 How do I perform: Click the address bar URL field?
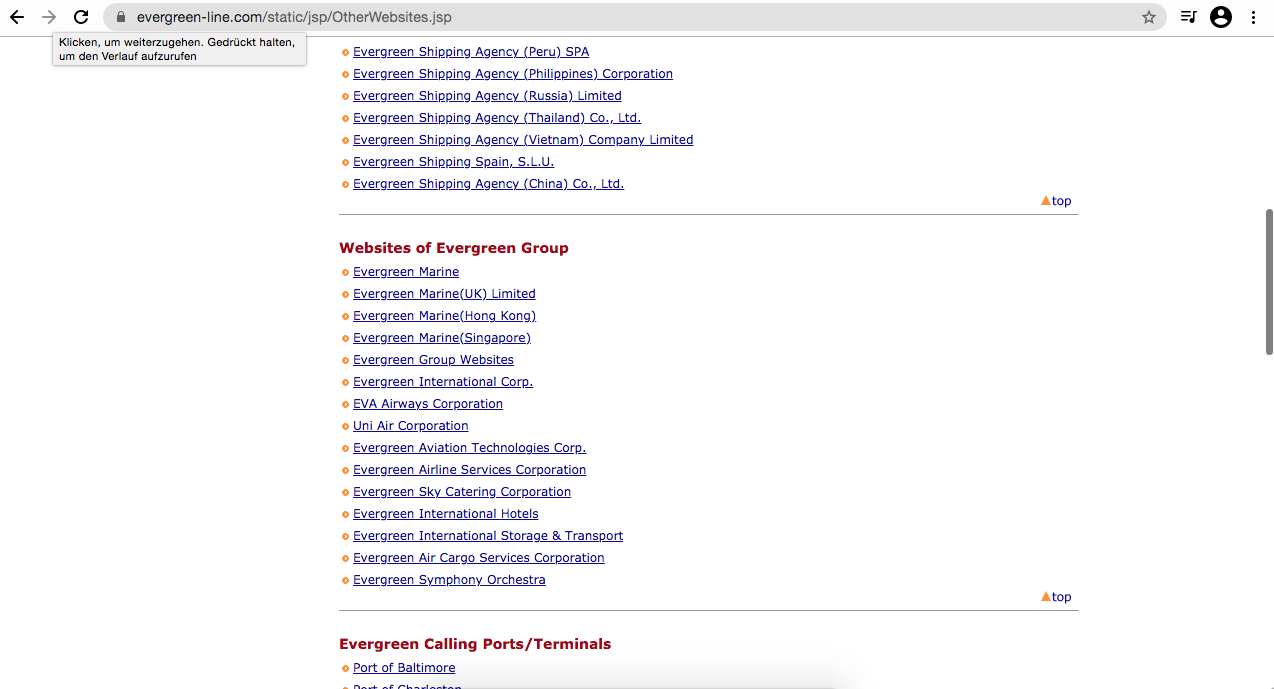pyautogui.click(x=635, y=17)
